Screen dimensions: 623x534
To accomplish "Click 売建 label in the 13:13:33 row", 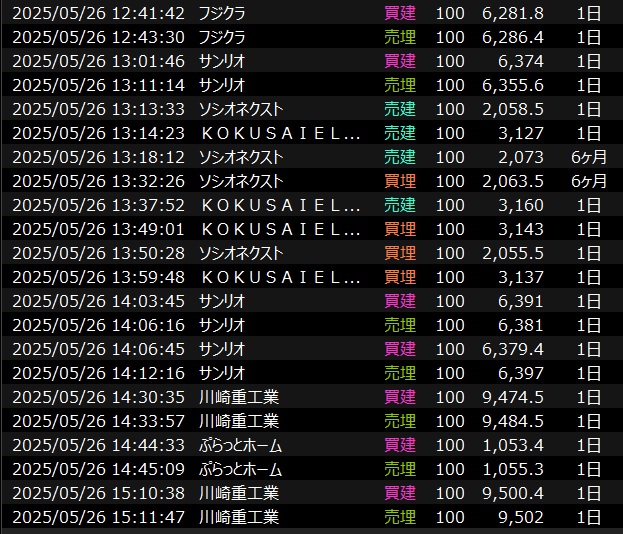I will (400, 109).
